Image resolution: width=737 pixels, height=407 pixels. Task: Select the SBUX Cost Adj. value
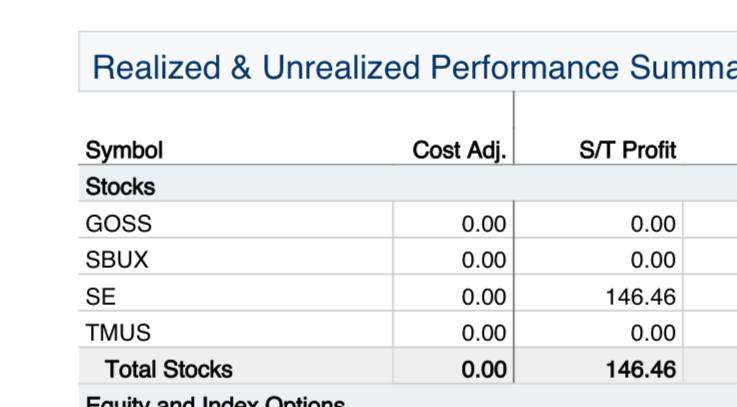[484, 260]
